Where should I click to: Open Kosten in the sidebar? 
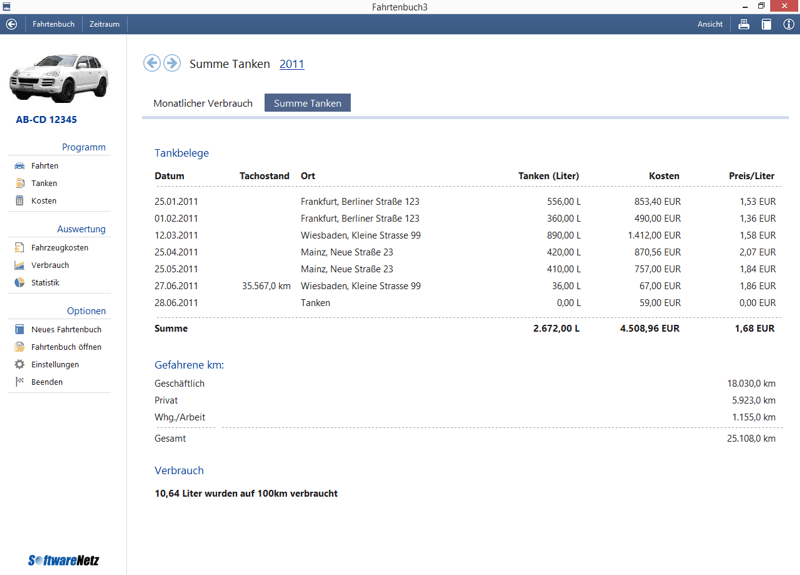click(43, 201)
